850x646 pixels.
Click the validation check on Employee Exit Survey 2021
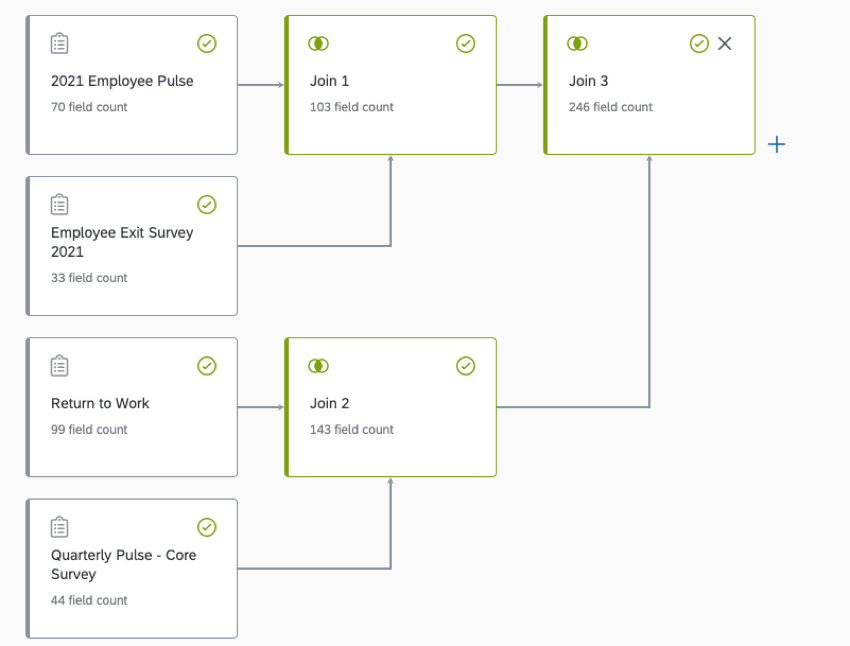[207, 204]
